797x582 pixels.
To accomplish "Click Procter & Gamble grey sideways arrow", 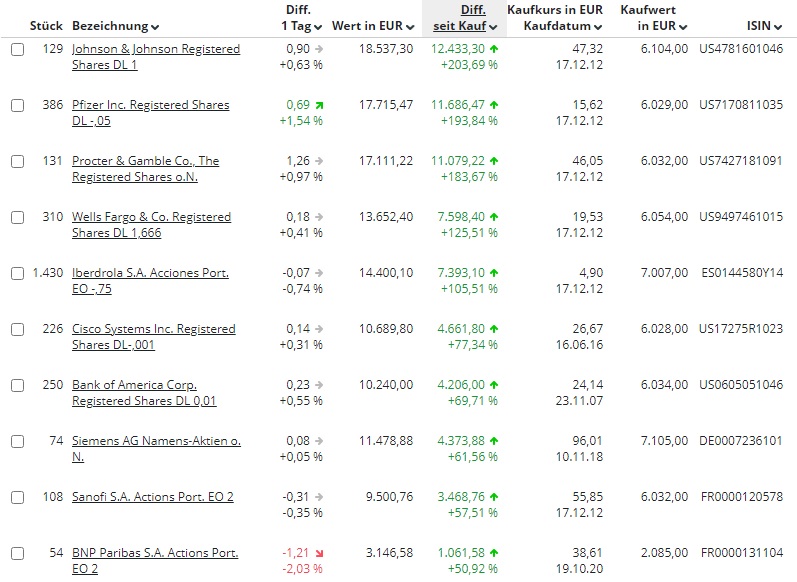I will pos(319,161).
